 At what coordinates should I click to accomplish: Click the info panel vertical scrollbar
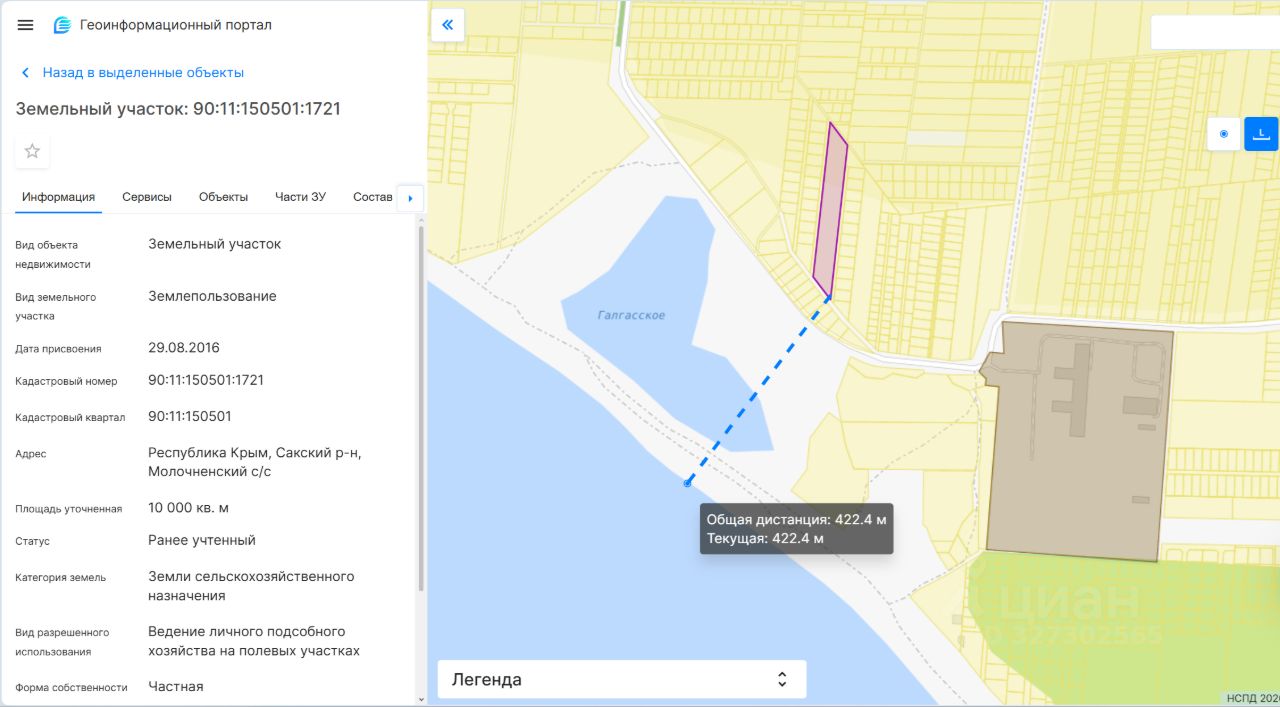click(x=421, y=400)
